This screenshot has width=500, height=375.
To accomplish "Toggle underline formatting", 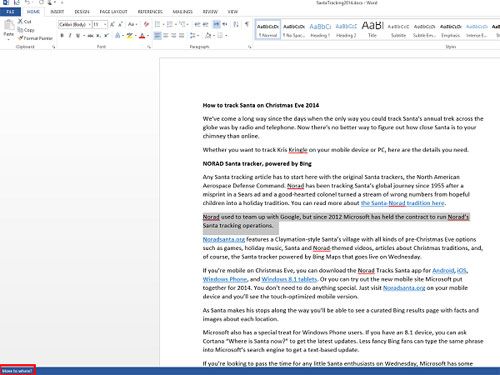I will (78, 35).
